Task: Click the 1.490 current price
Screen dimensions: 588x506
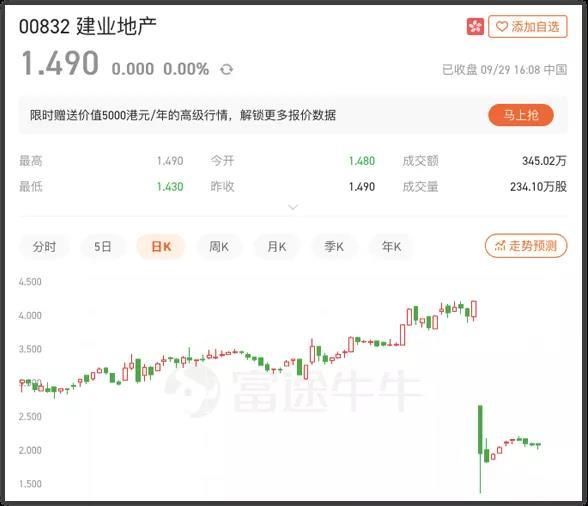Action: click(60, 63)
